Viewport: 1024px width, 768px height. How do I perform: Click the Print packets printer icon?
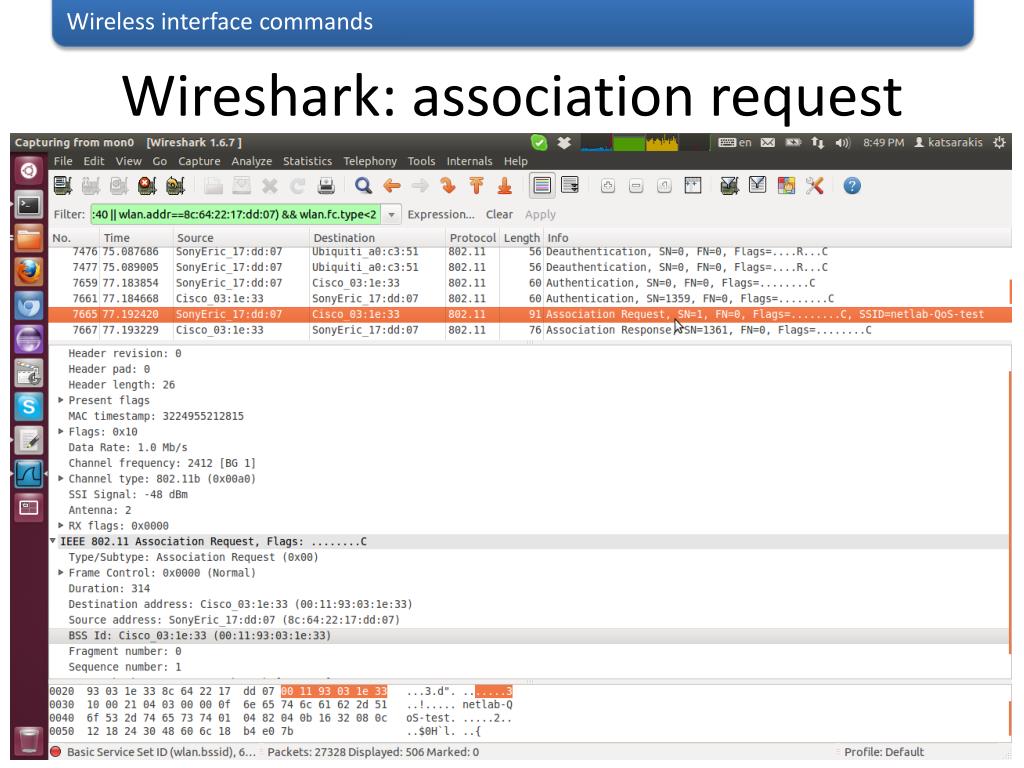point(326,186)
